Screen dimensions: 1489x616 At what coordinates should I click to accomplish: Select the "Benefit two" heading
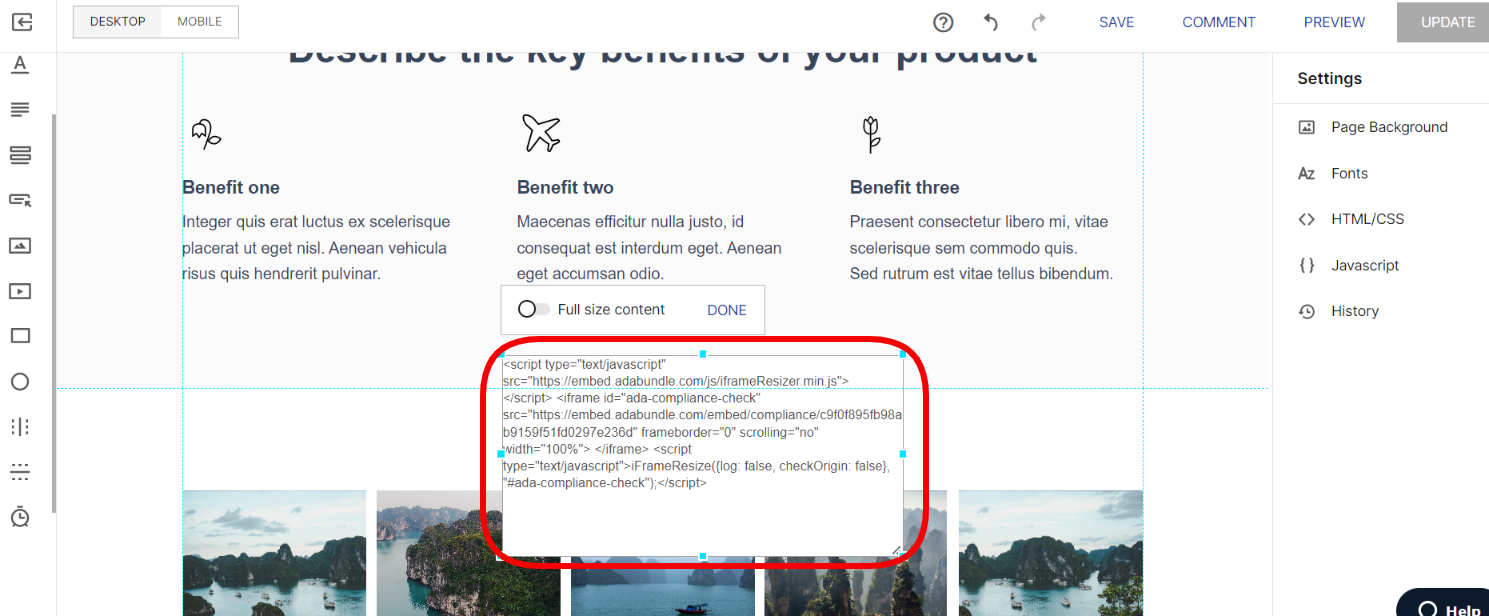[x=565, y=187]
